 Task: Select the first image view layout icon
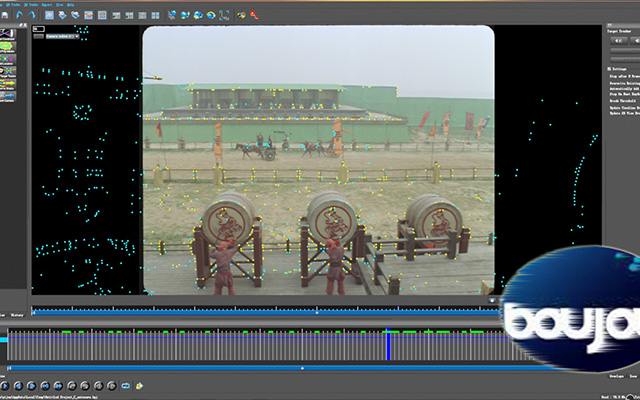click(x=116, y=16)
